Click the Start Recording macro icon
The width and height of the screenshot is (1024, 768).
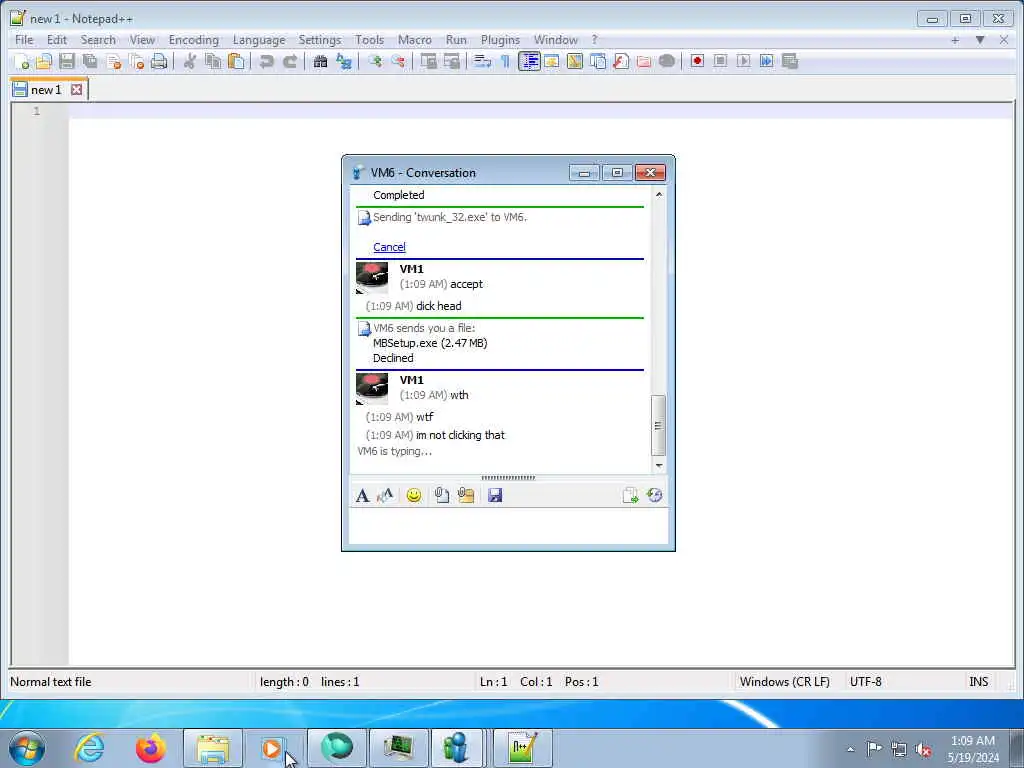click(697, 61)
